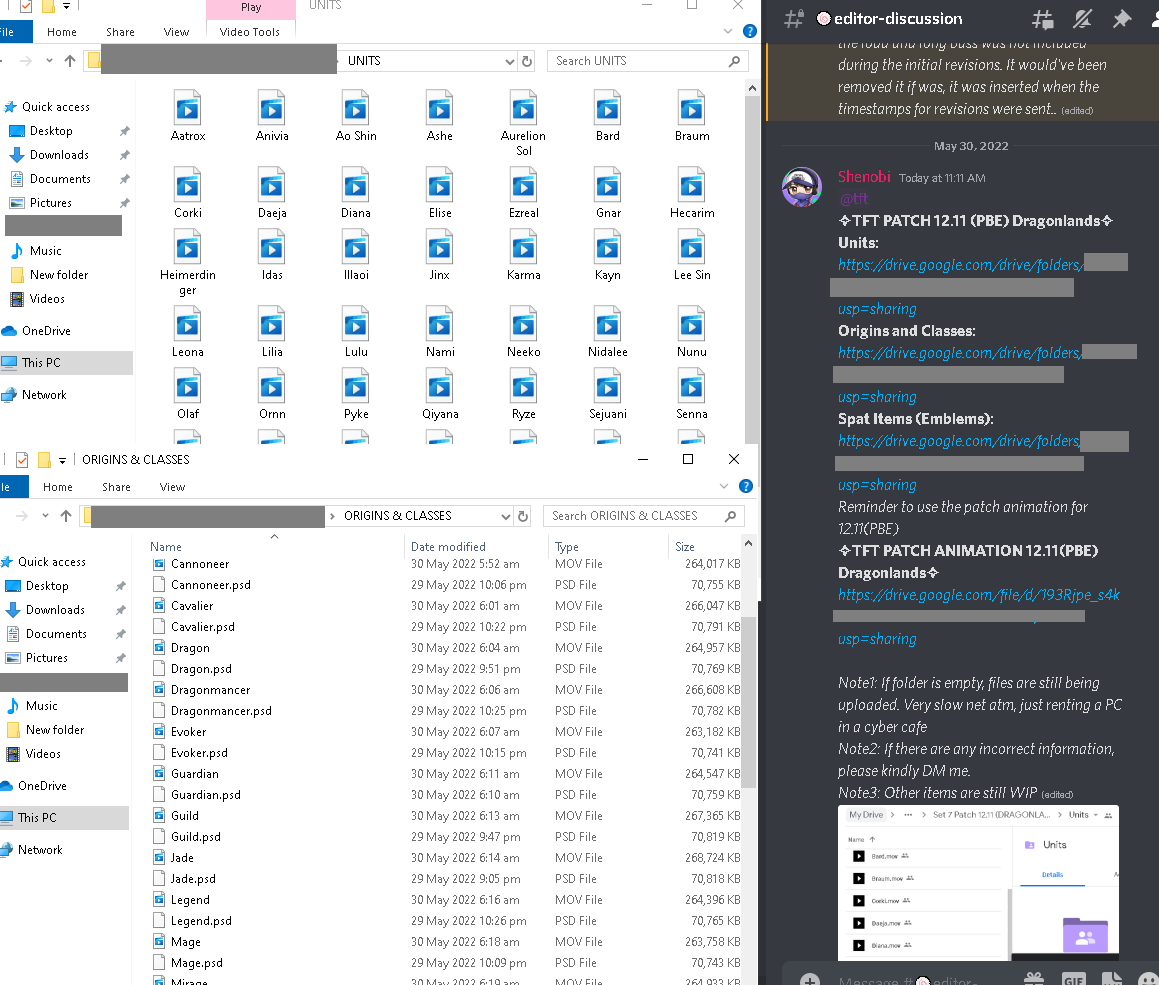Screen dimensions: 1159x985
Task: Click search magnifier in Search UNITS box
Action: point(734,61)
